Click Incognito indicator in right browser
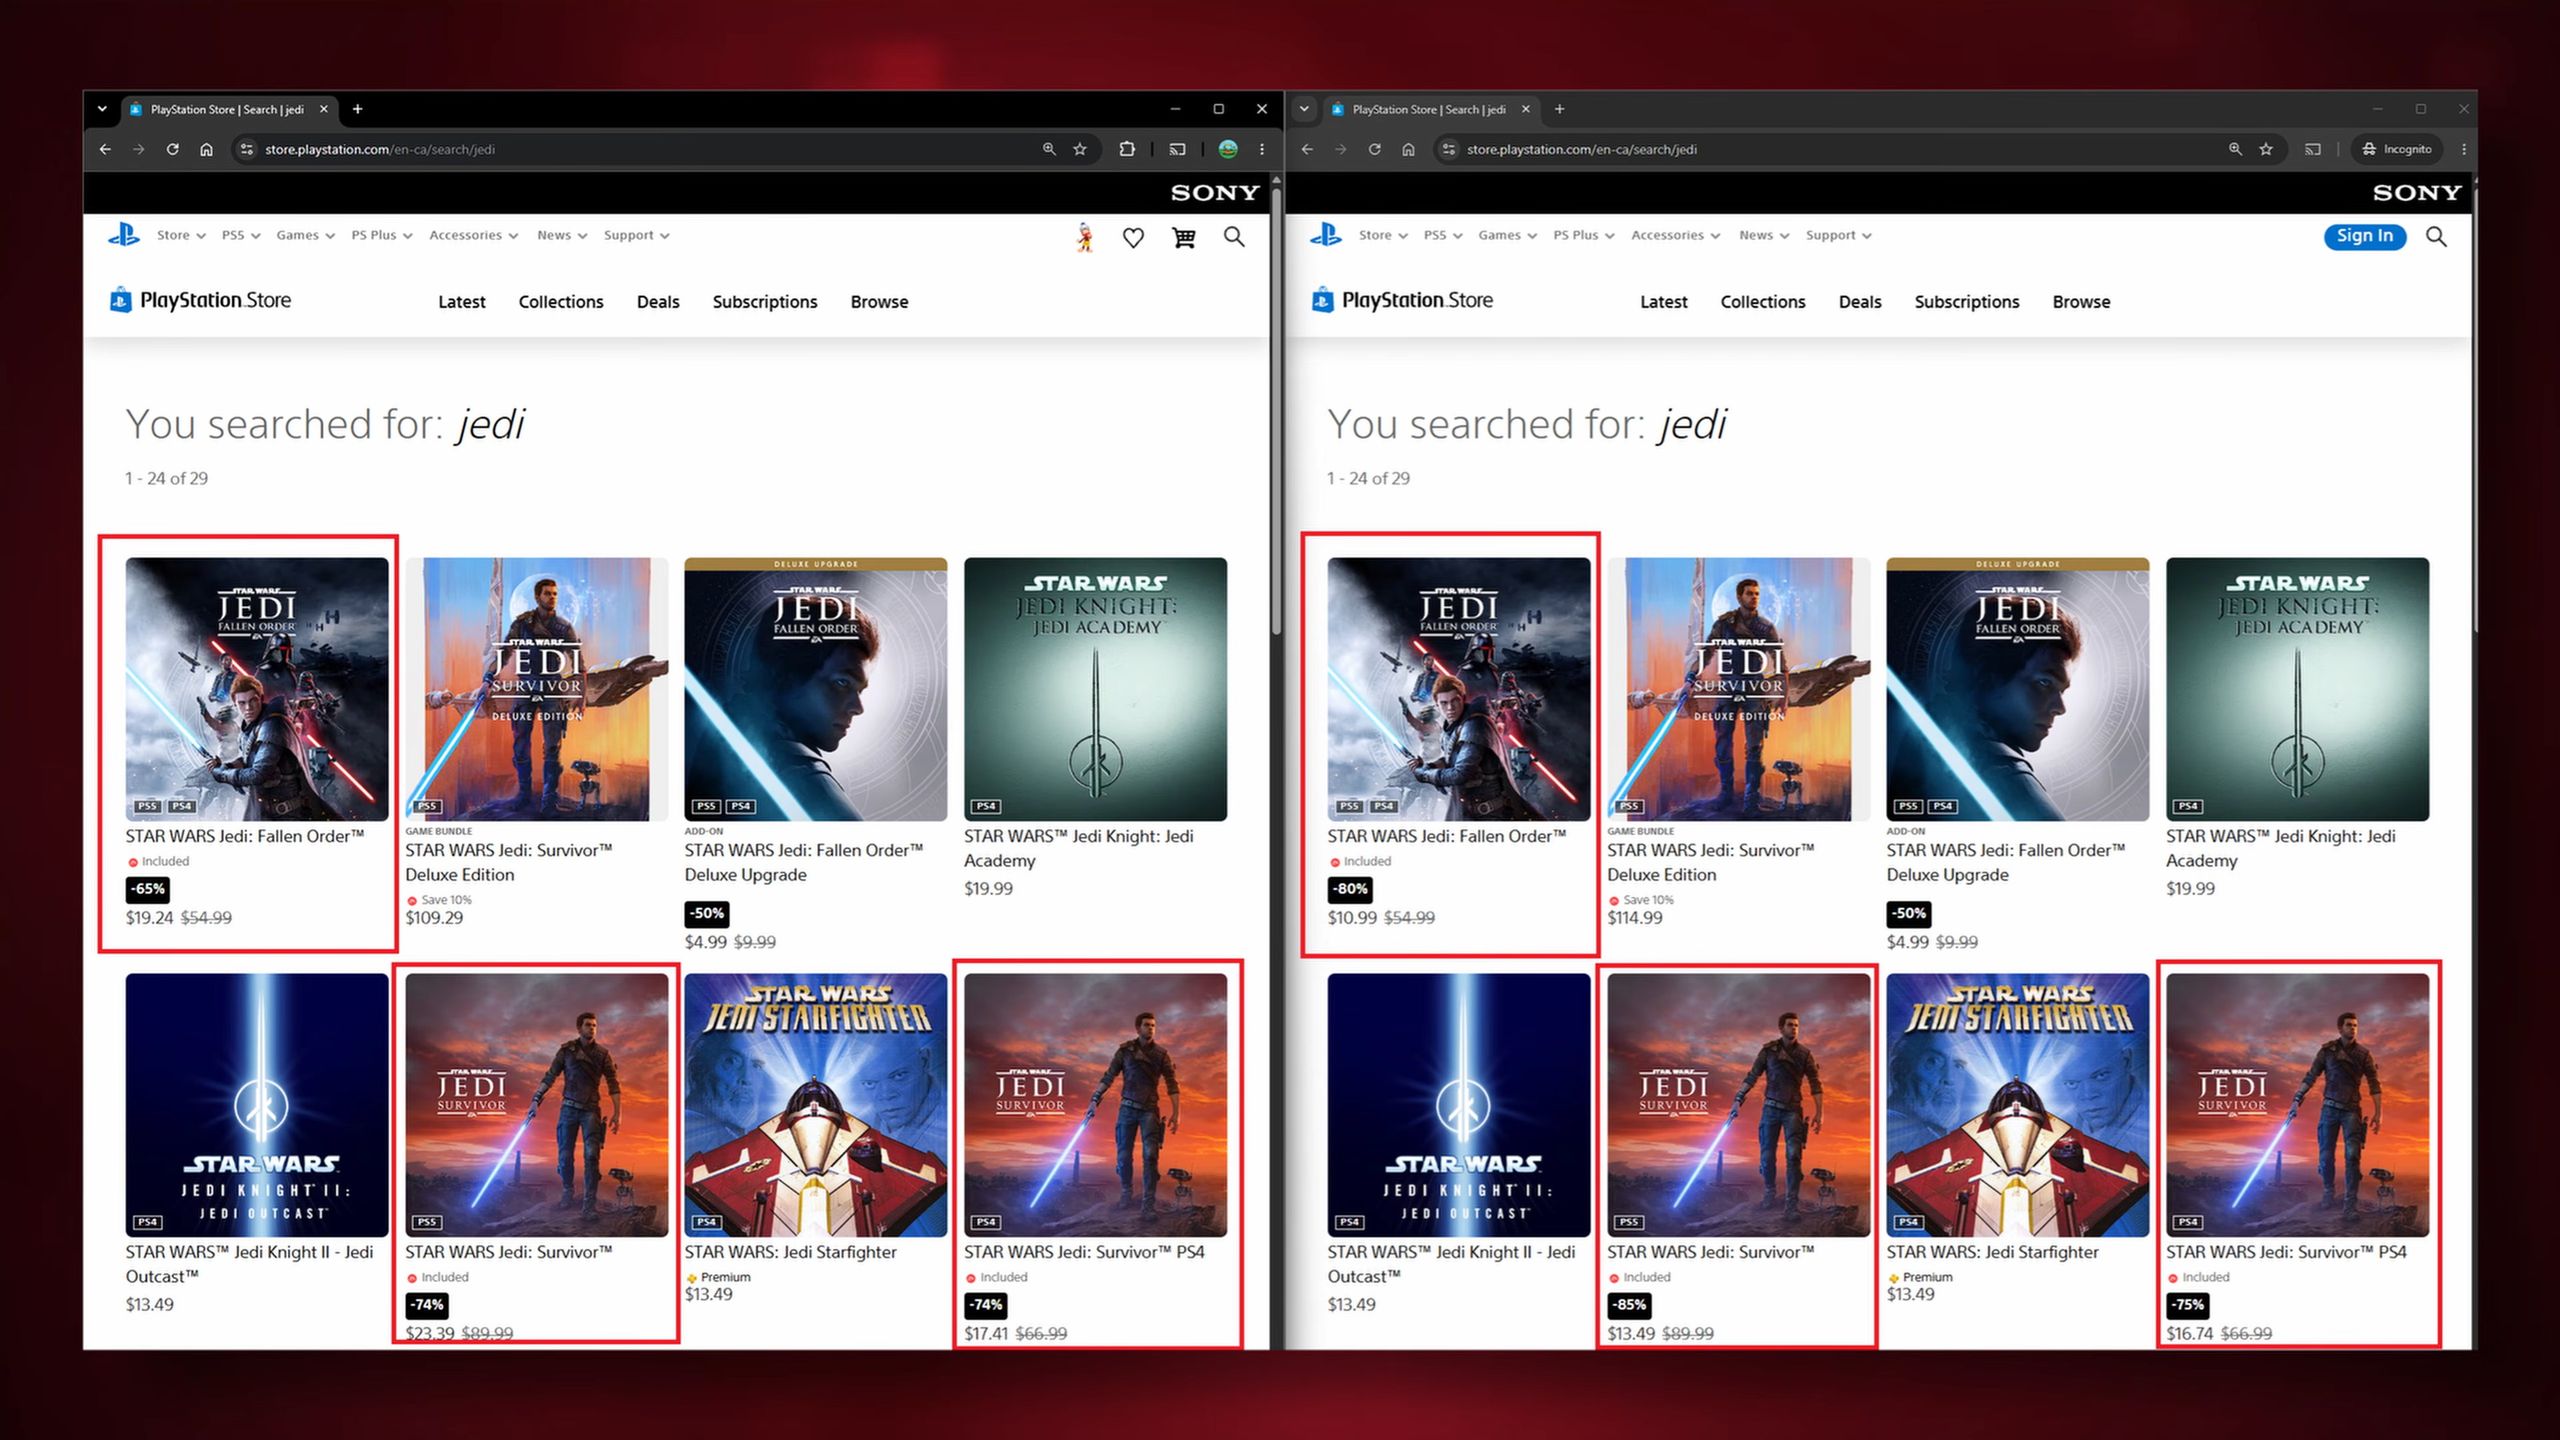2560x1440 pixels. pos(2397,149)
